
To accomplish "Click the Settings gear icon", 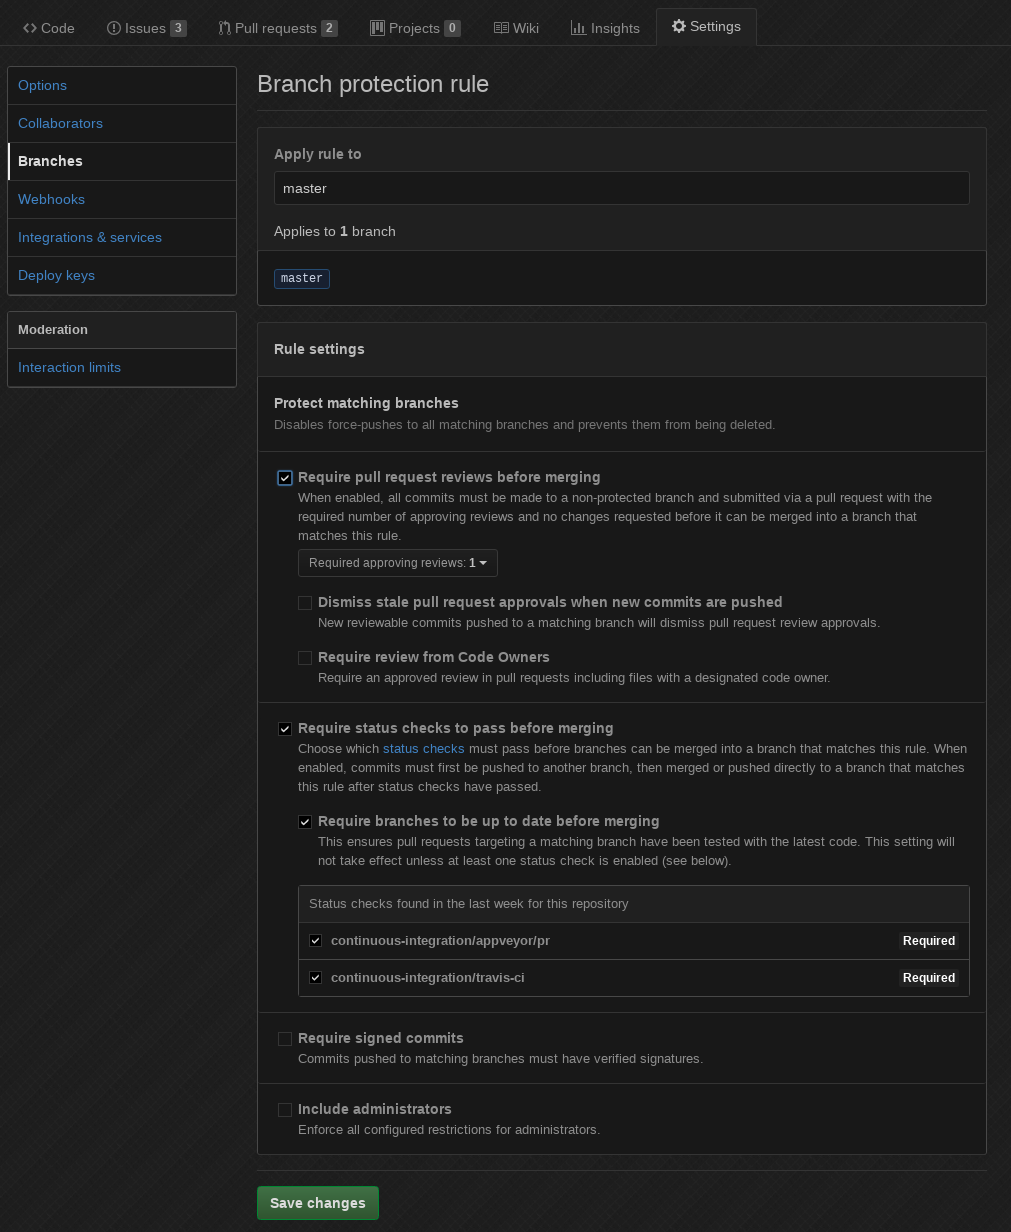I will 680,26.
